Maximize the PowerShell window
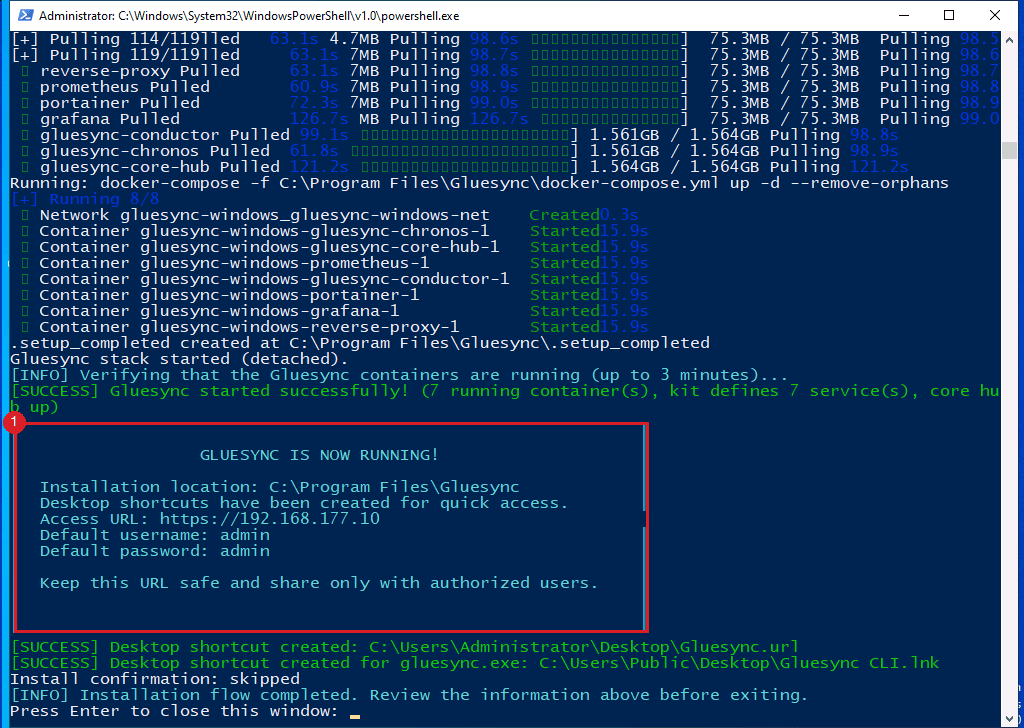 (949, 15)
